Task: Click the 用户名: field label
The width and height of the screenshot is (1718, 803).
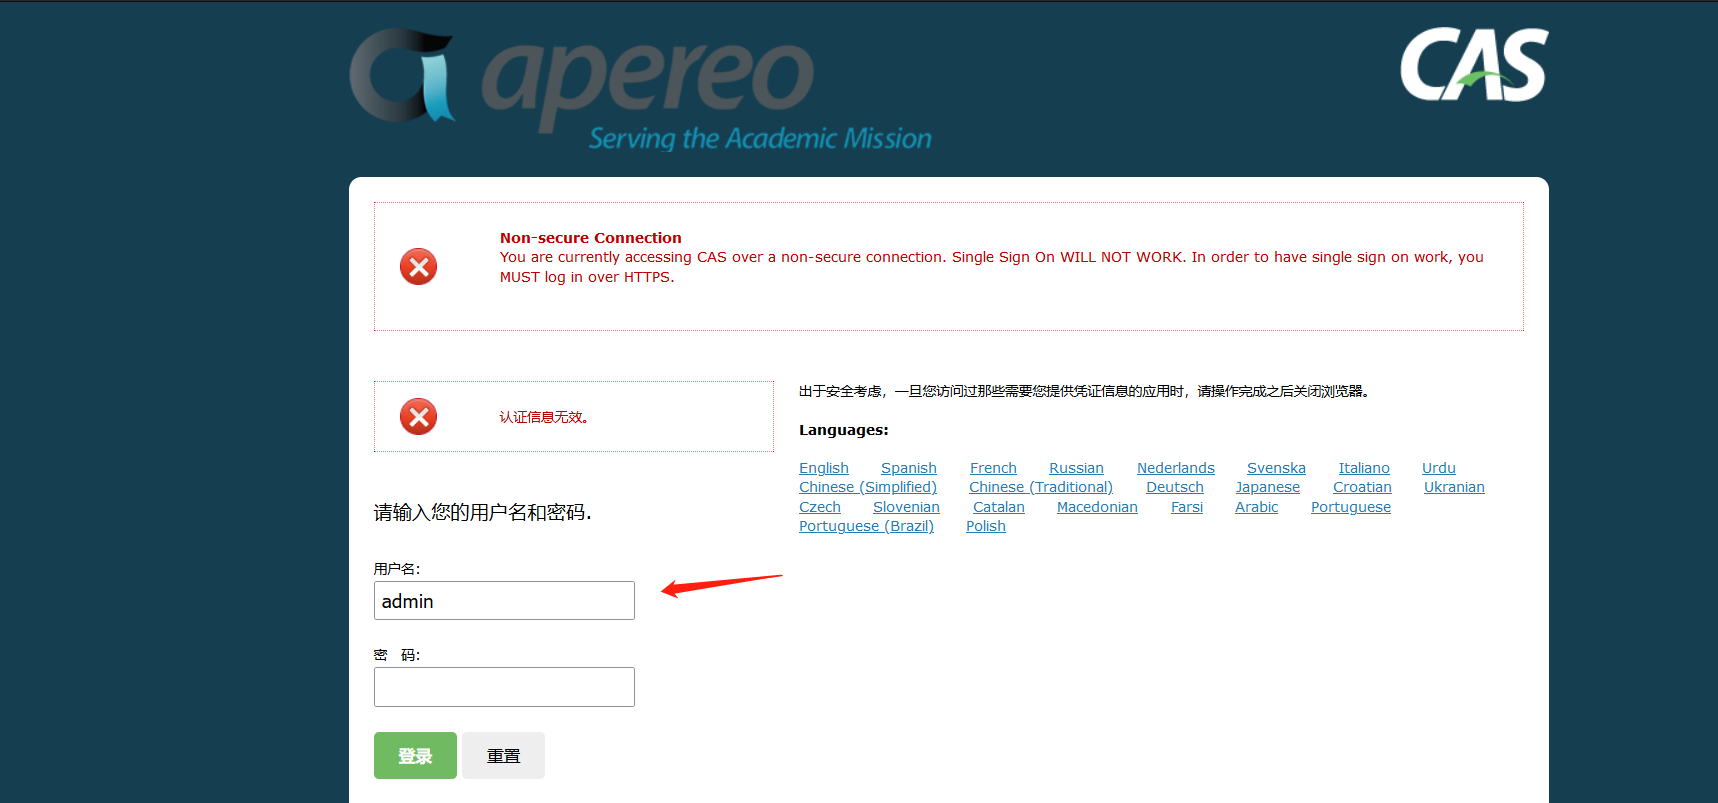Action: pos(397,568)
